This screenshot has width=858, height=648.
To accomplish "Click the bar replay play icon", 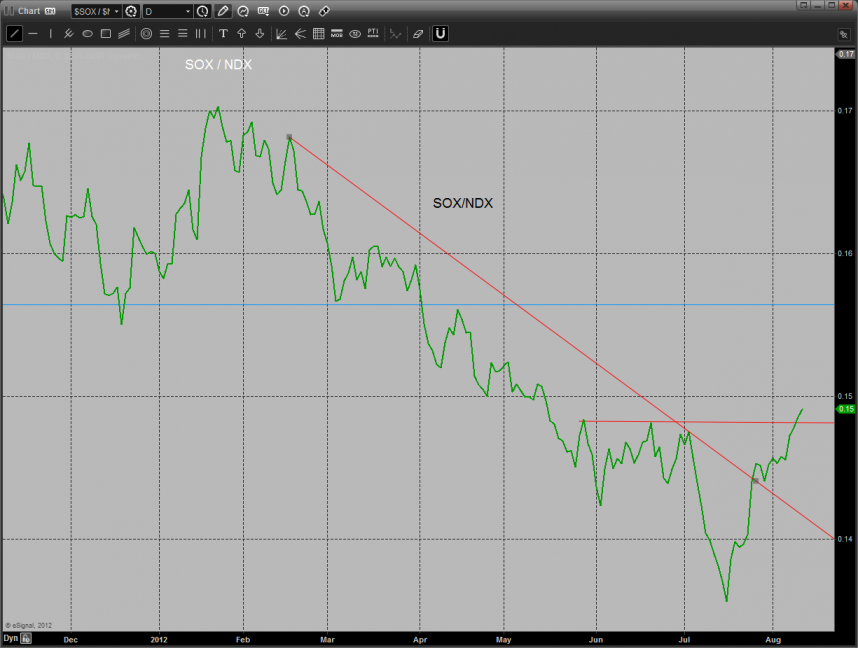I will [x=283, y=11].
